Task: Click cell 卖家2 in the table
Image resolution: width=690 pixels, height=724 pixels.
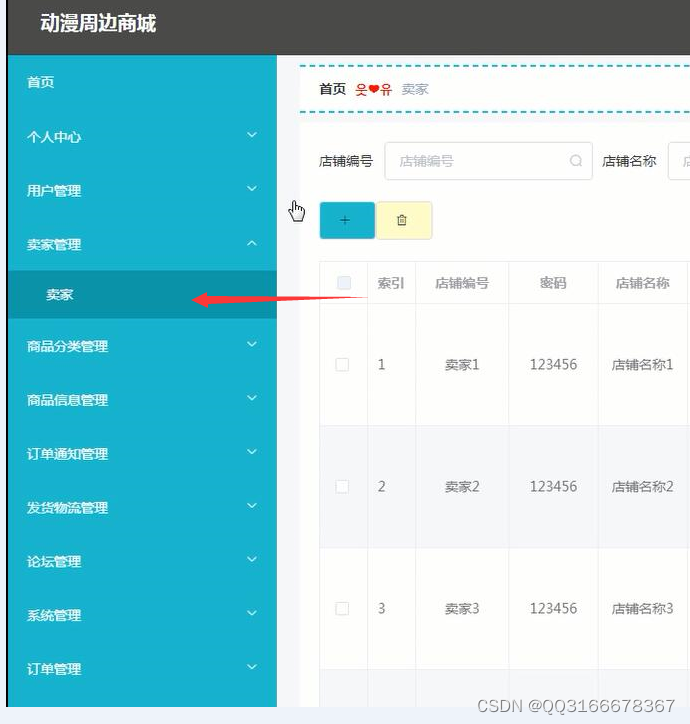Action: (462, 486)
